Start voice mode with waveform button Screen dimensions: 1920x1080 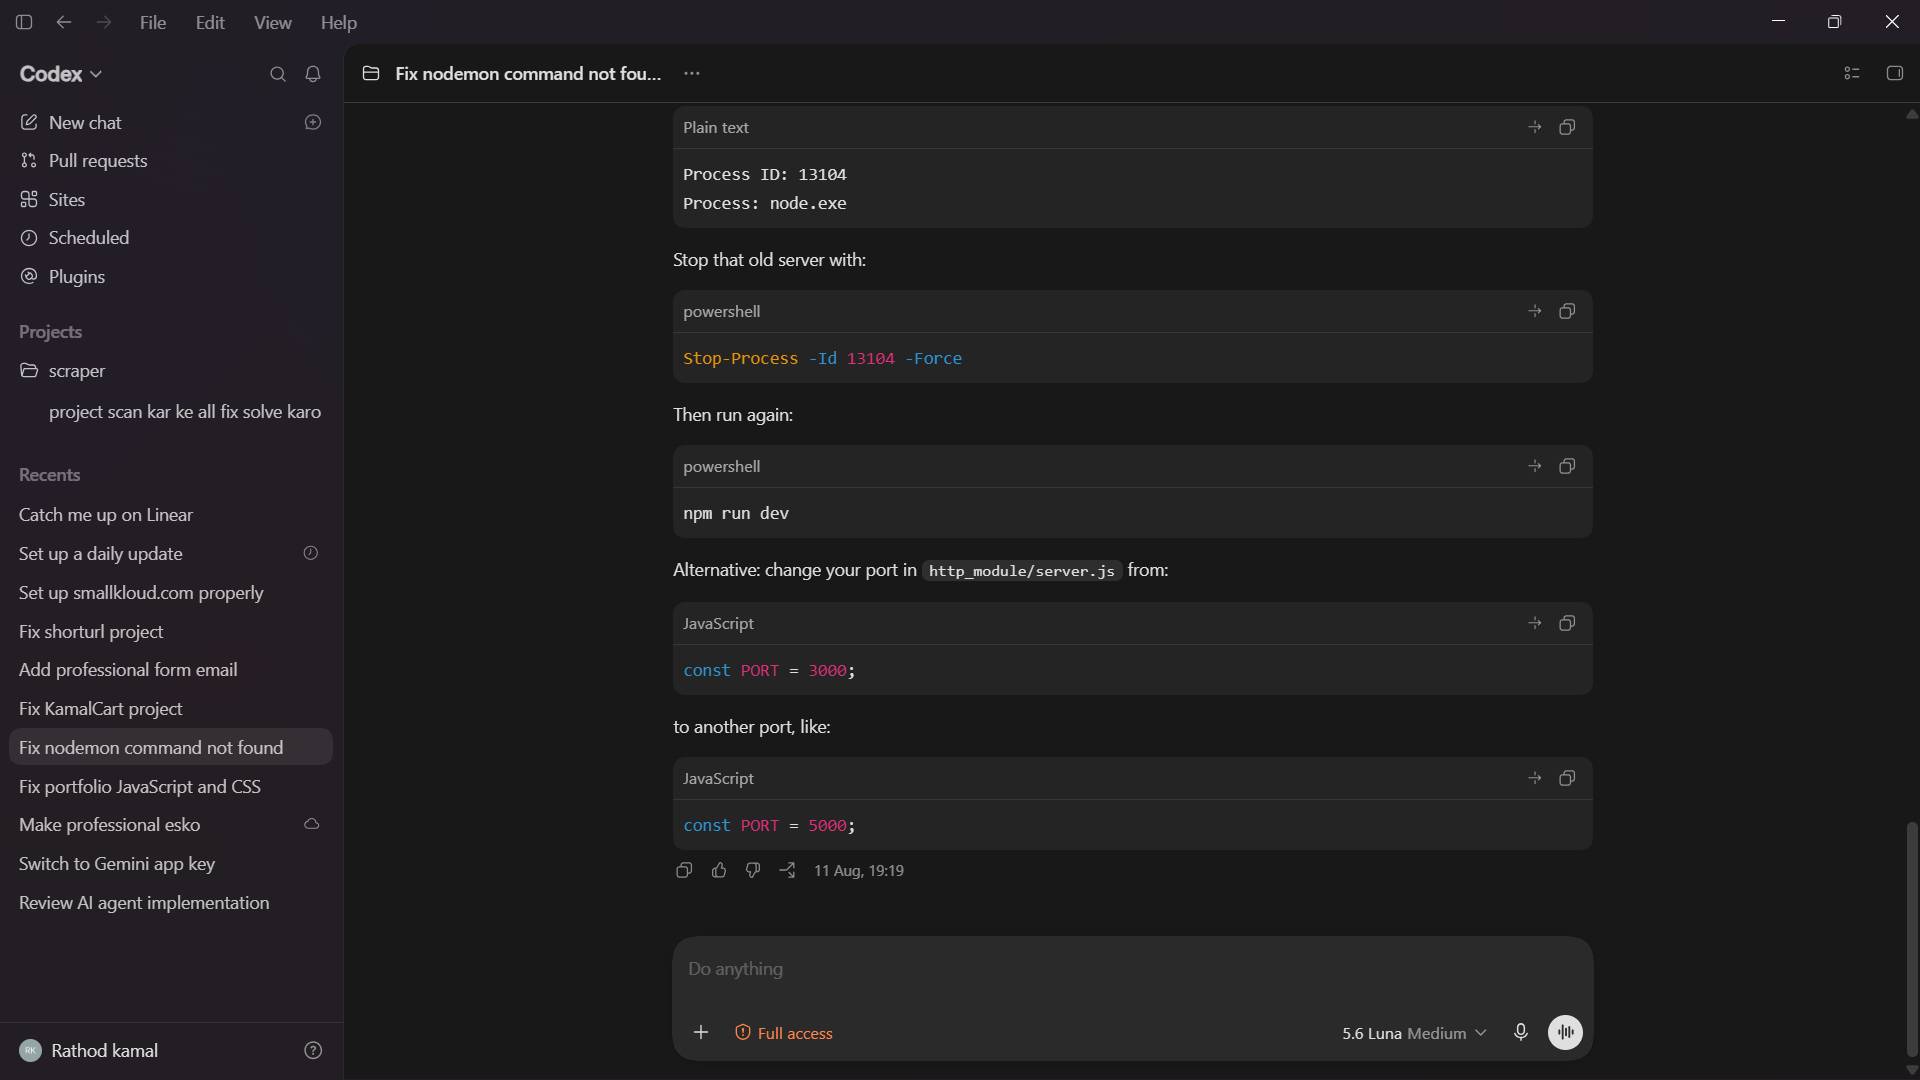point(1565,1032)
